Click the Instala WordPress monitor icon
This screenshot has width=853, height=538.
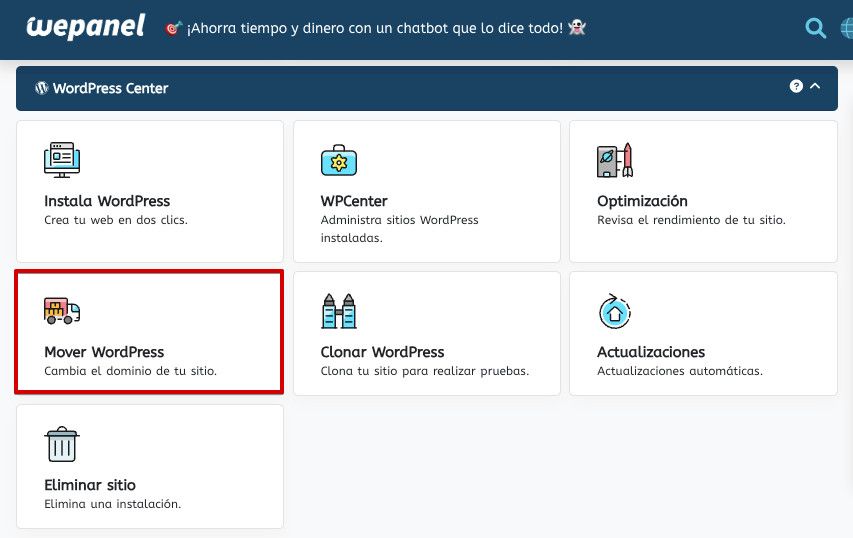pos(62,160)
